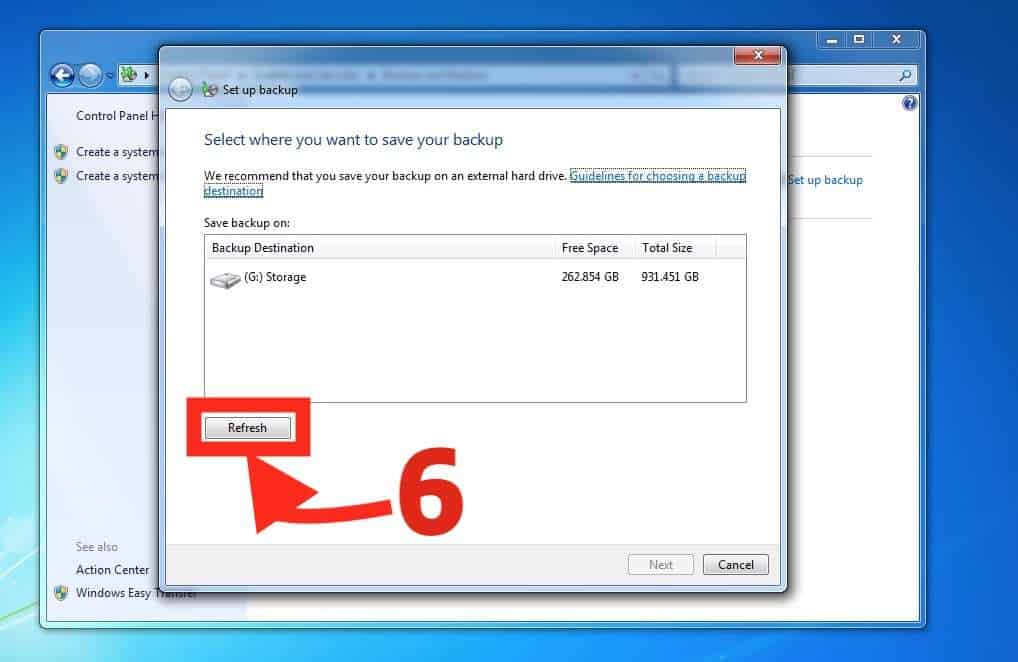Click the shield icon beside first Create a system link
This screenshot has height=662, width=1018.
tap(61, 152)
